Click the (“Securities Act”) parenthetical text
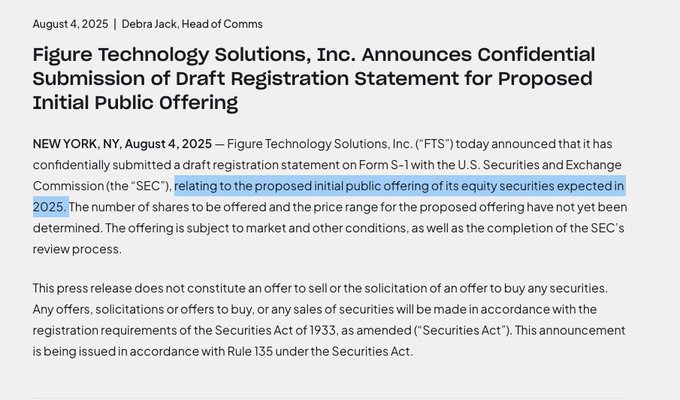 [464, 330]
